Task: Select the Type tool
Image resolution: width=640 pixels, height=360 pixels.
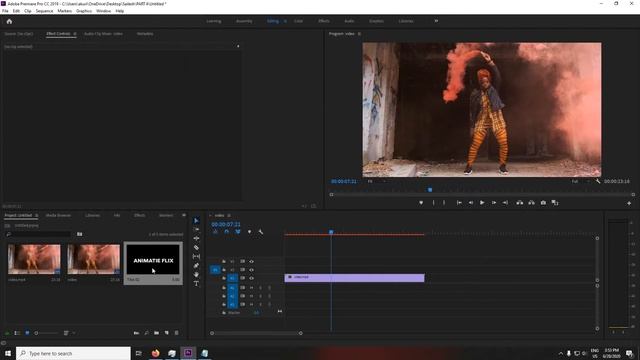Action: (196, 283)
